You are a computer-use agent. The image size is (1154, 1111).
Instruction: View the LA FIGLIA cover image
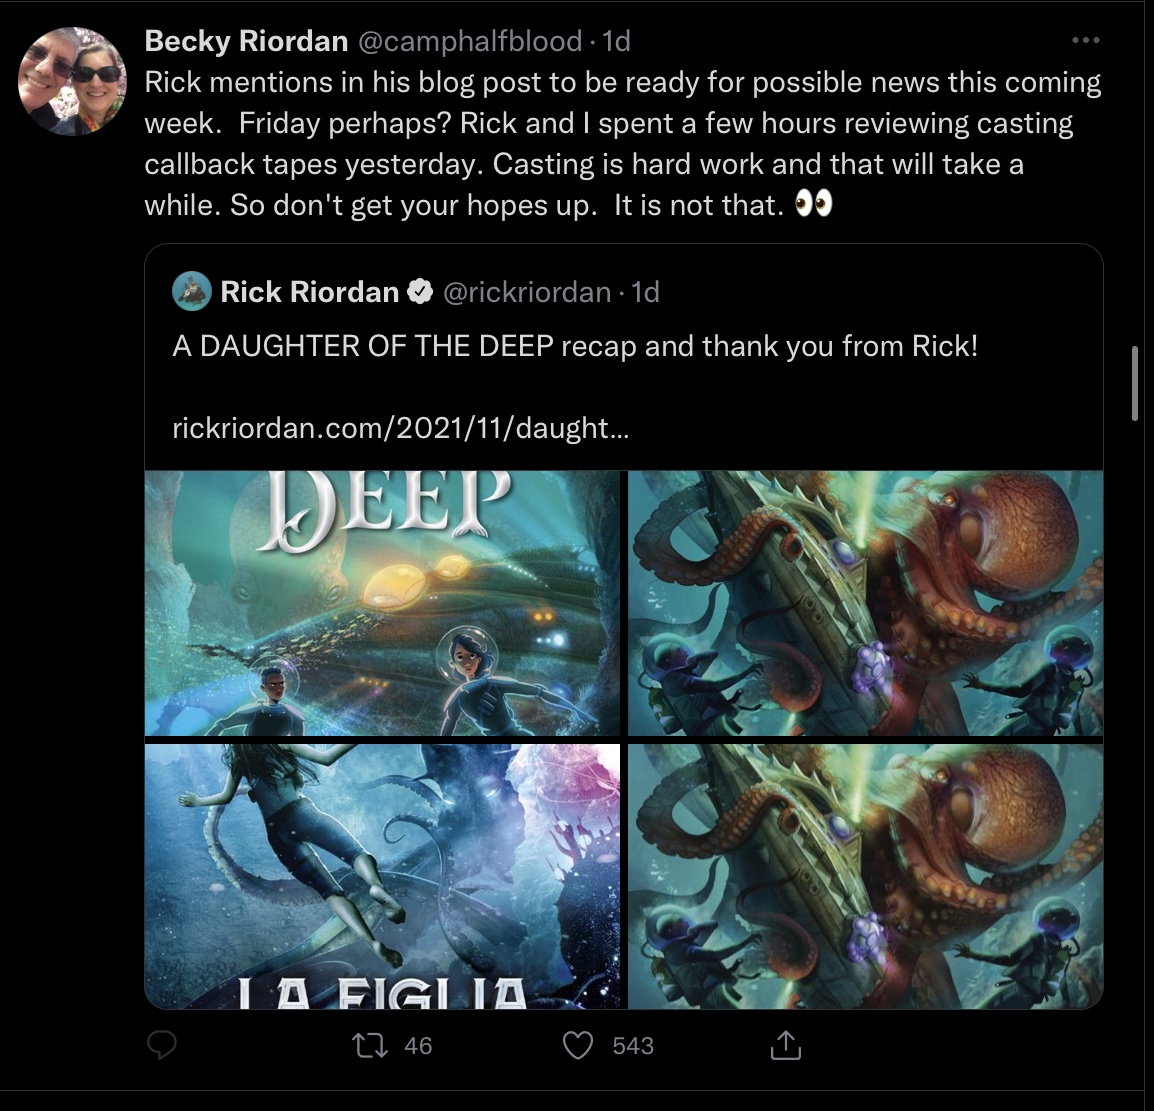pos(382,876)
